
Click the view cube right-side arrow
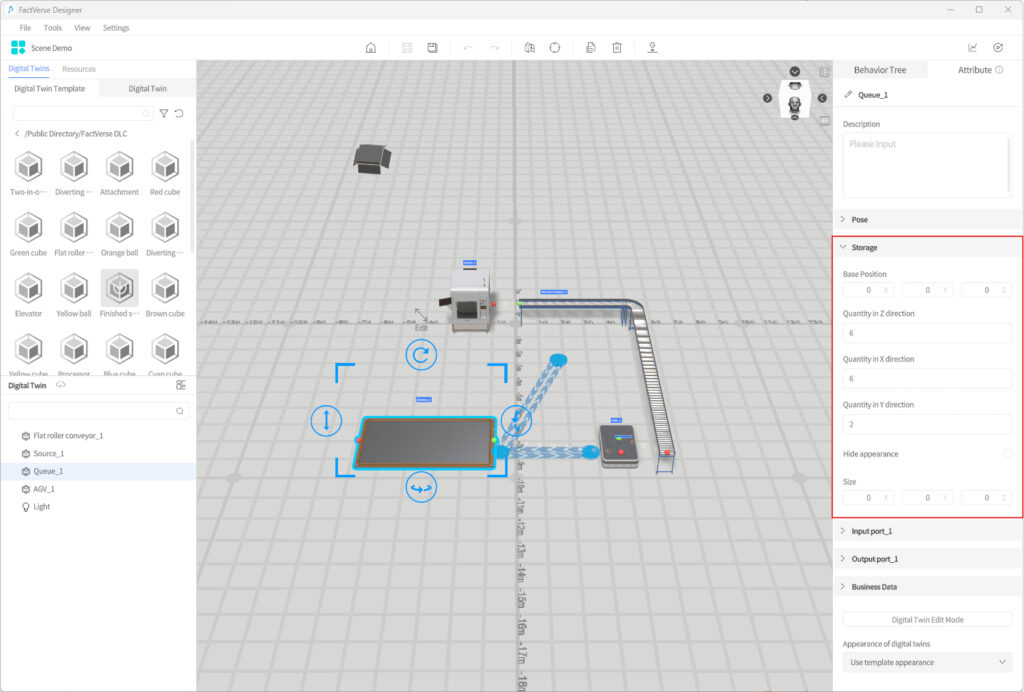click(822, 98)
